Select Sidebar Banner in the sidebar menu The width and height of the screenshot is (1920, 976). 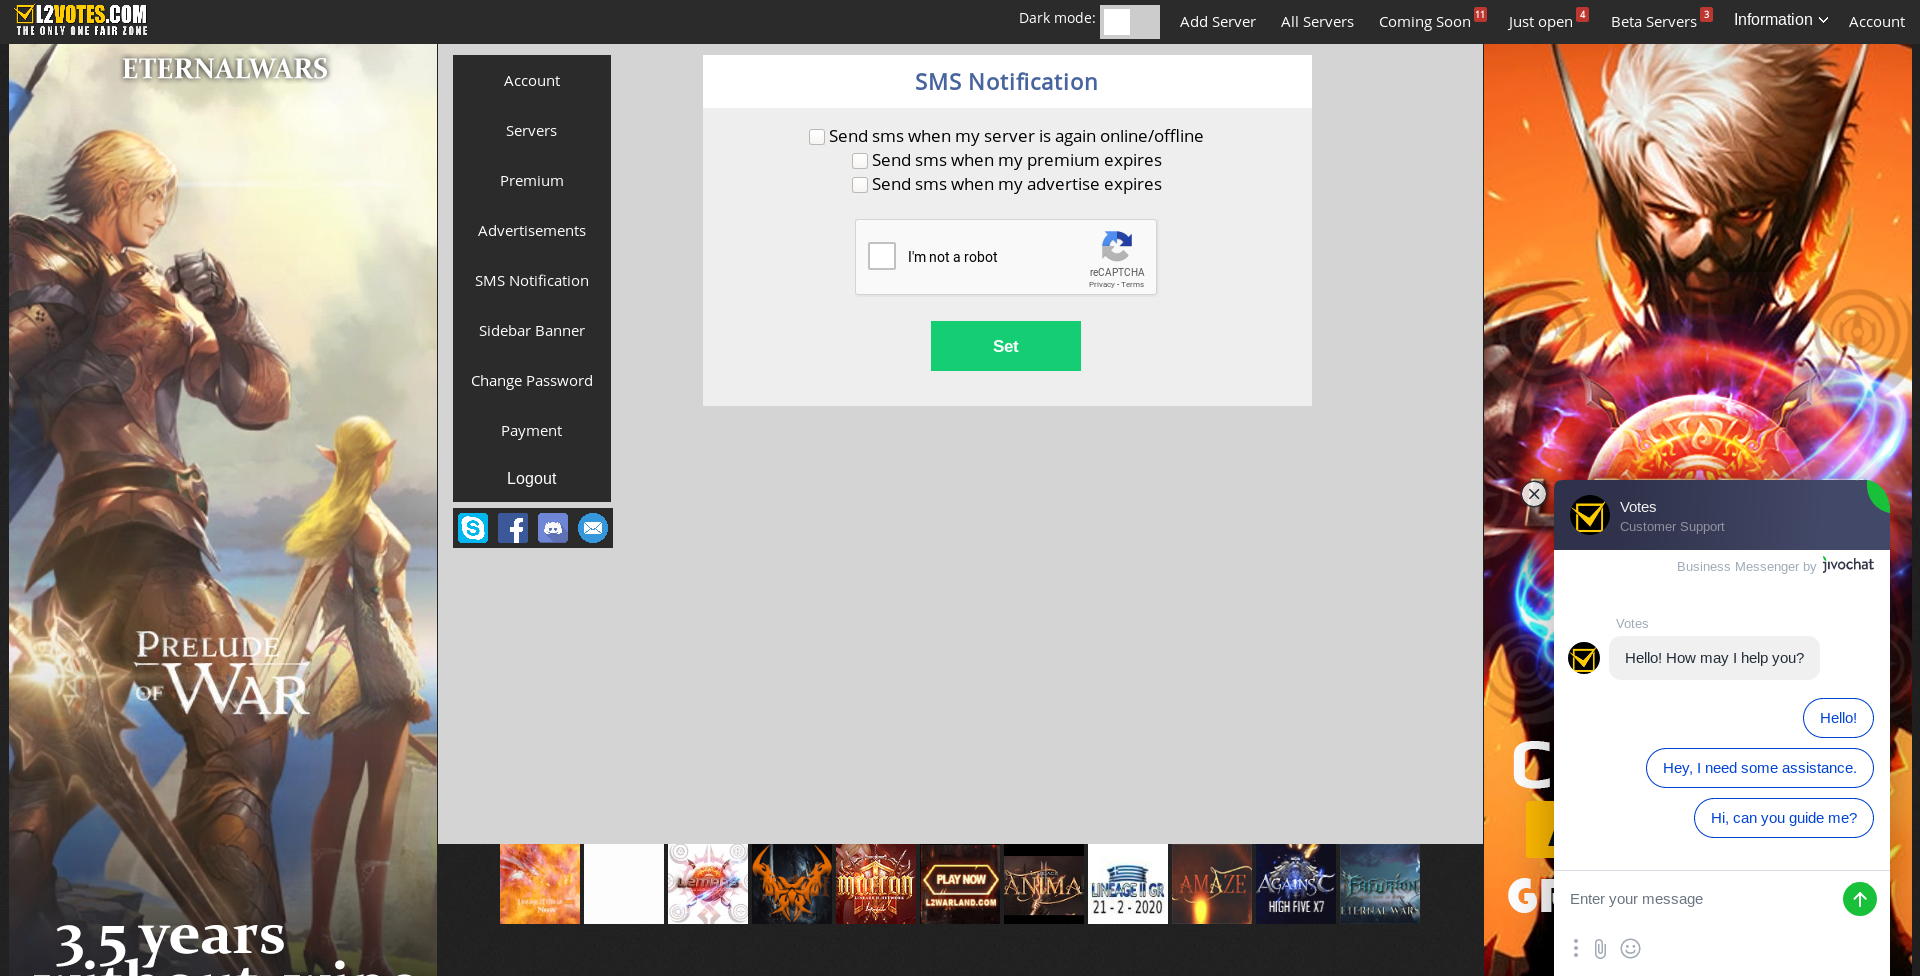tap(532, 331)
